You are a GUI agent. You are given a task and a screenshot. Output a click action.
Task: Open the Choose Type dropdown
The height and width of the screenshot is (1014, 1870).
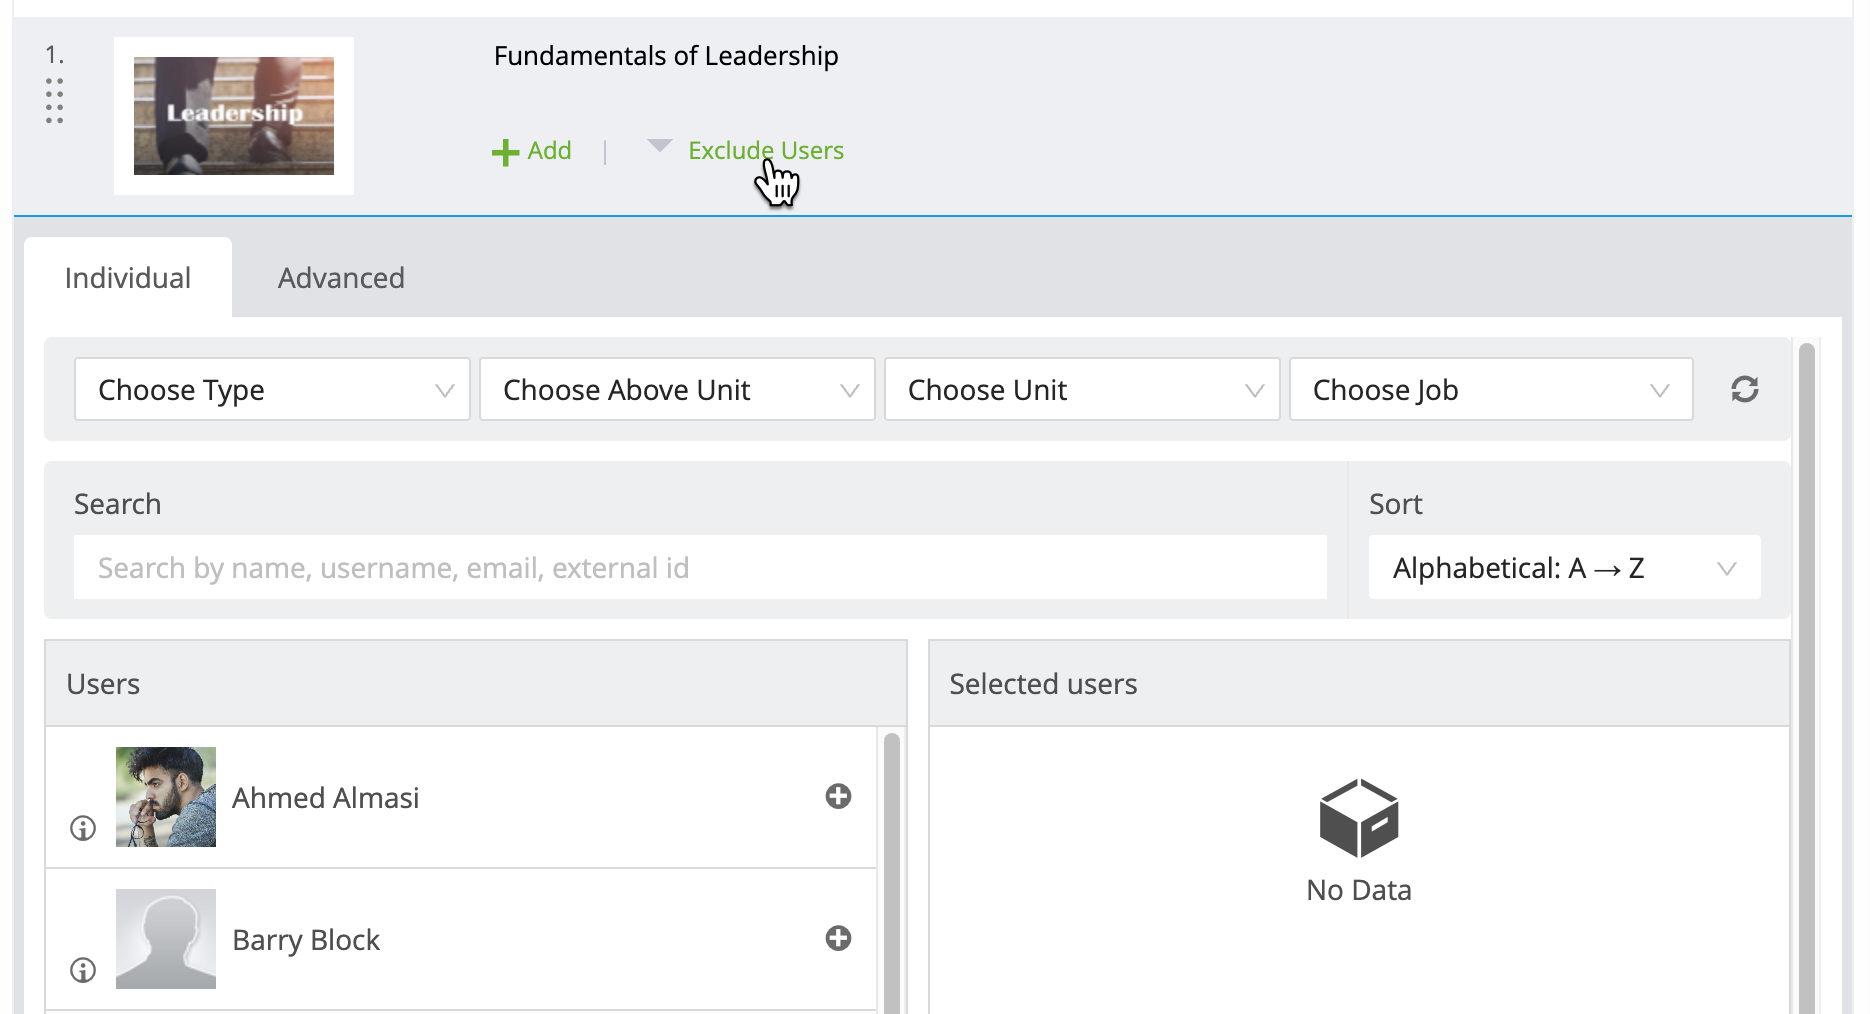(271, 389)
